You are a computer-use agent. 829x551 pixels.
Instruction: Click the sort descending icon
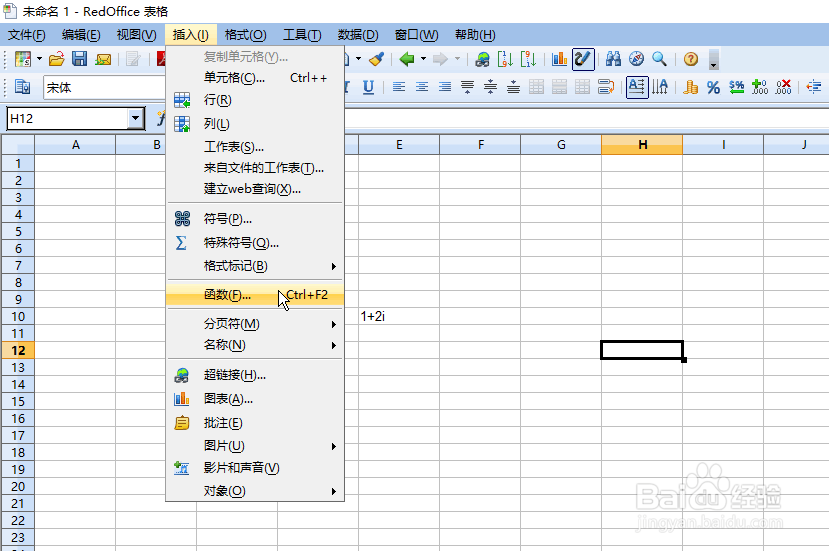pos(528,59)
